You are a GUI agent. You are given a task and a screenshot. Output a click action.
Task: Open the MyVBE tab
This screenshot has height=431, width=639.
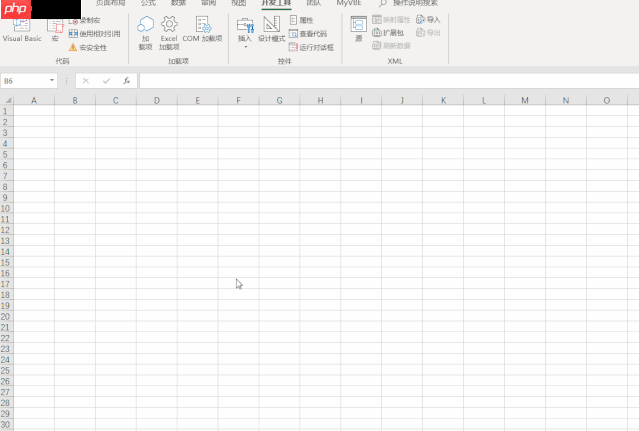[349, 3]
